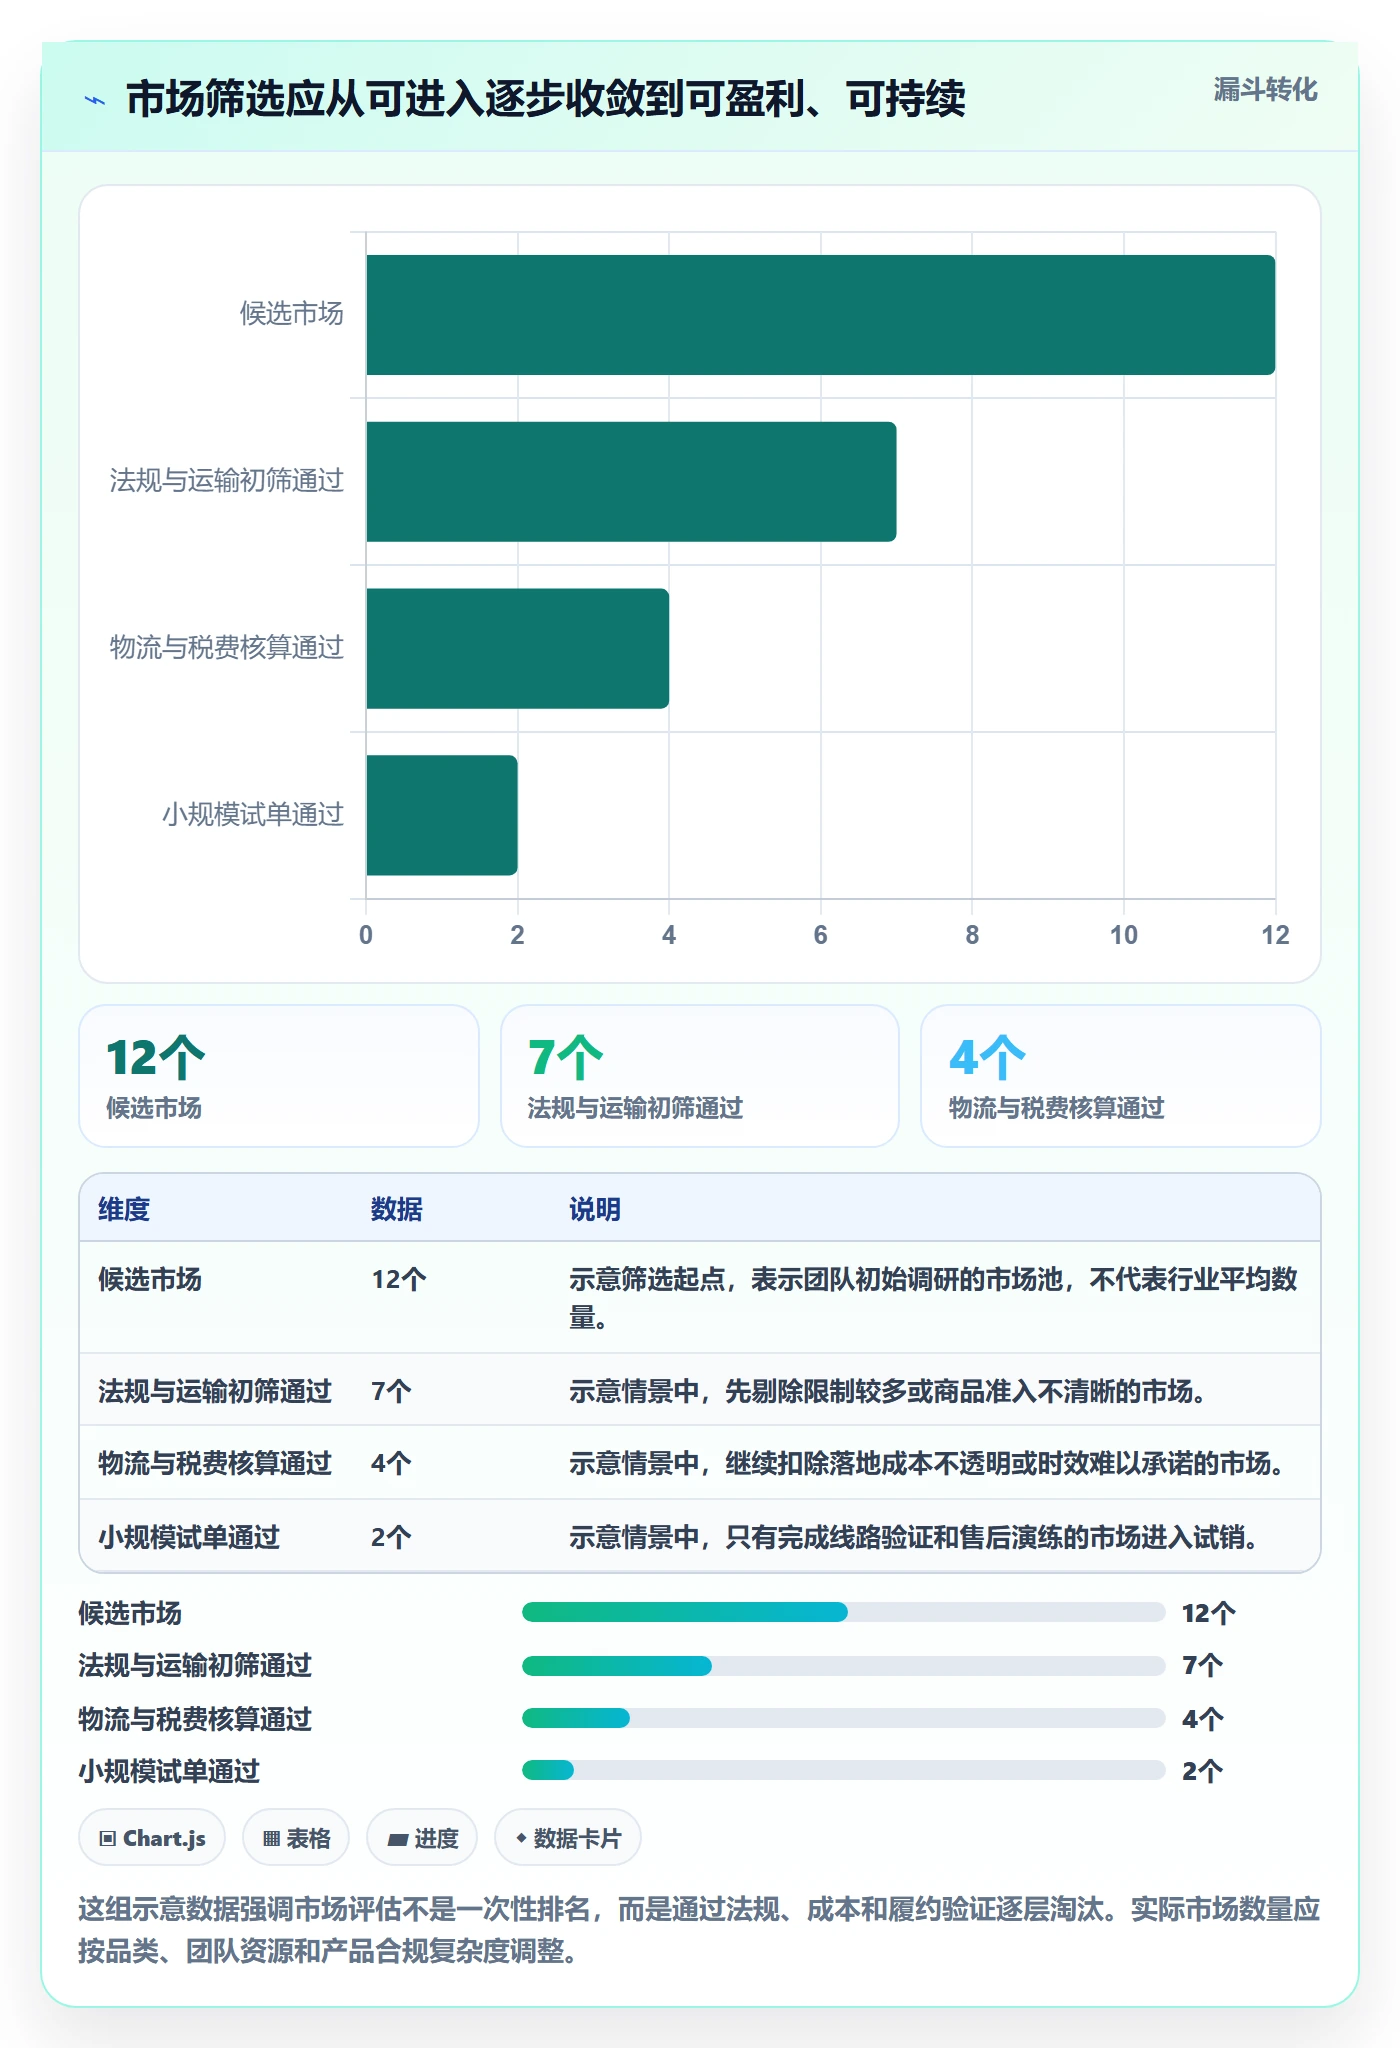Click the description mentioning 线路验证和售后演练
The width and height of the screenshot is (1400, 2048).
pyautogui.click(x=914, y=1537)
